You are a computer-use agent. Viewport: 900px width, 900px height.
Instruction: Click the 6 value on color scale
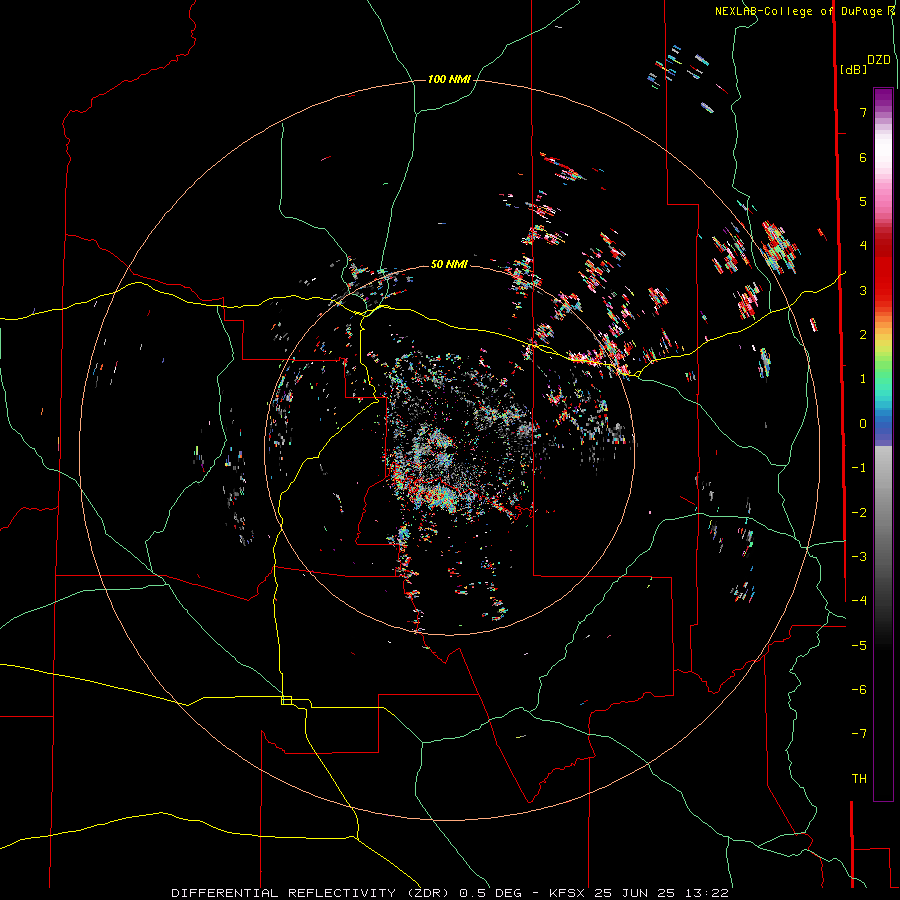tap(863, 157)
